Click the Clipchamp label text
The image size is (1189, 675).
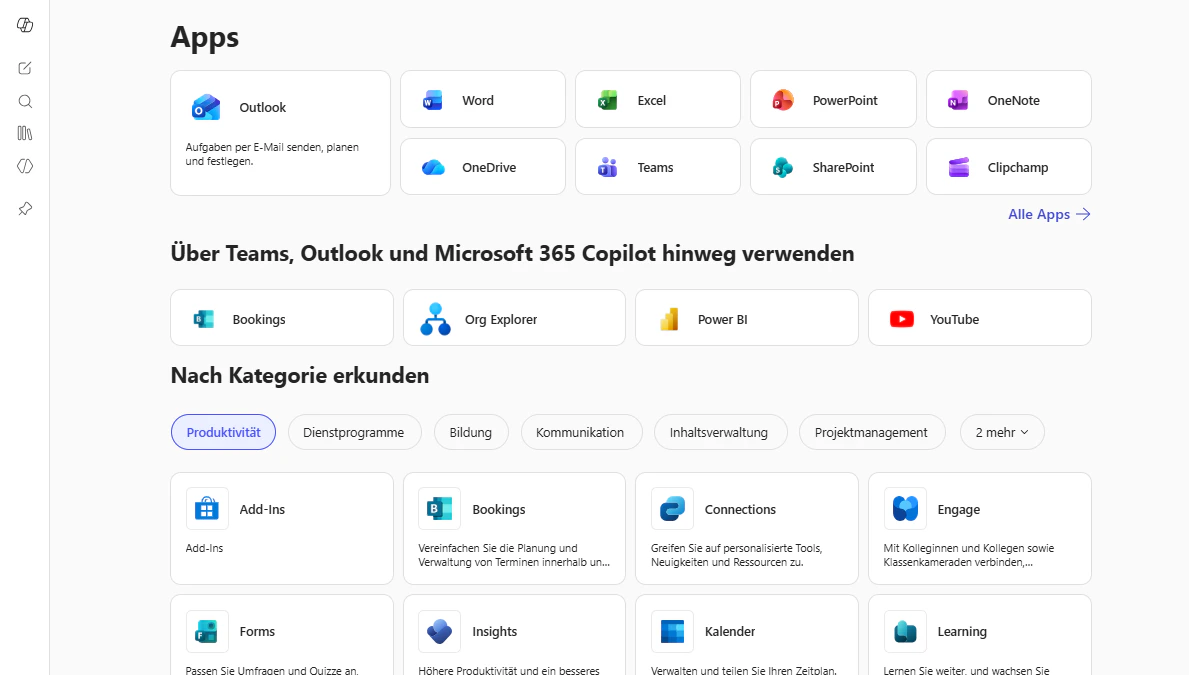[1018, 168]
